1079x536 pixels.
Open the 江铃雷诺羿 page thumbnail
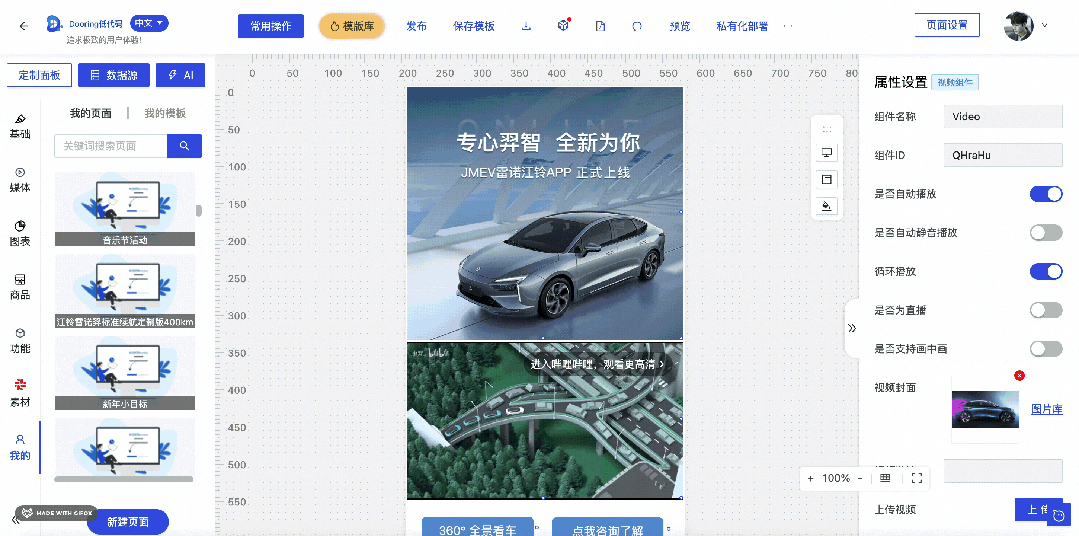click(x=125, y=291)
